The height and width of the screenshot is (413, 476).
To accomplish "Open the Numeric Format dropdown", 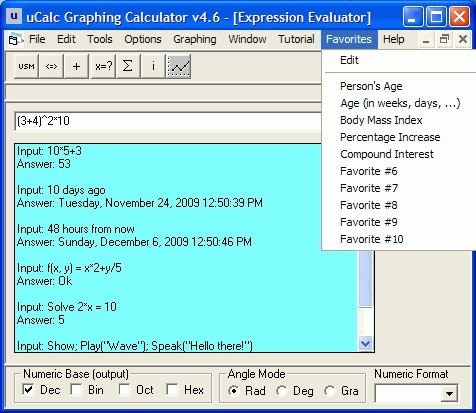I will [x=449, y=394].
